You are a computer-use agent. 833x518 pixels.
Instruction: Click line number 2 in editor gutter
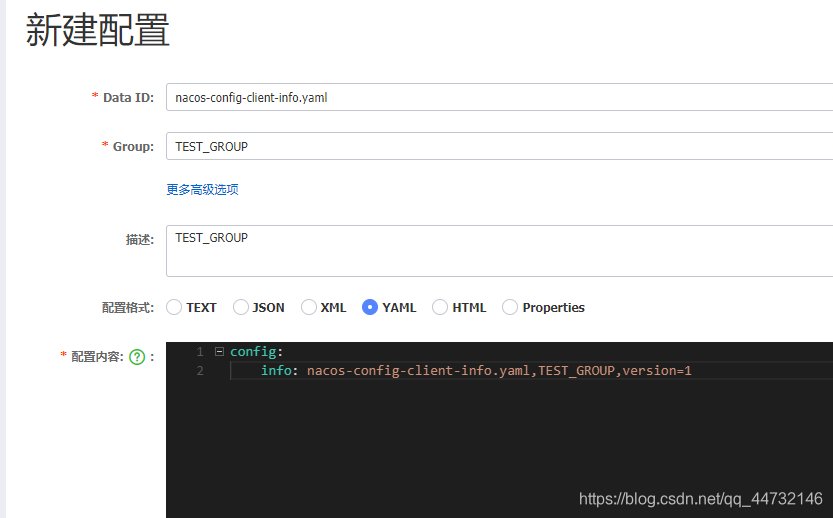[200, 370]
